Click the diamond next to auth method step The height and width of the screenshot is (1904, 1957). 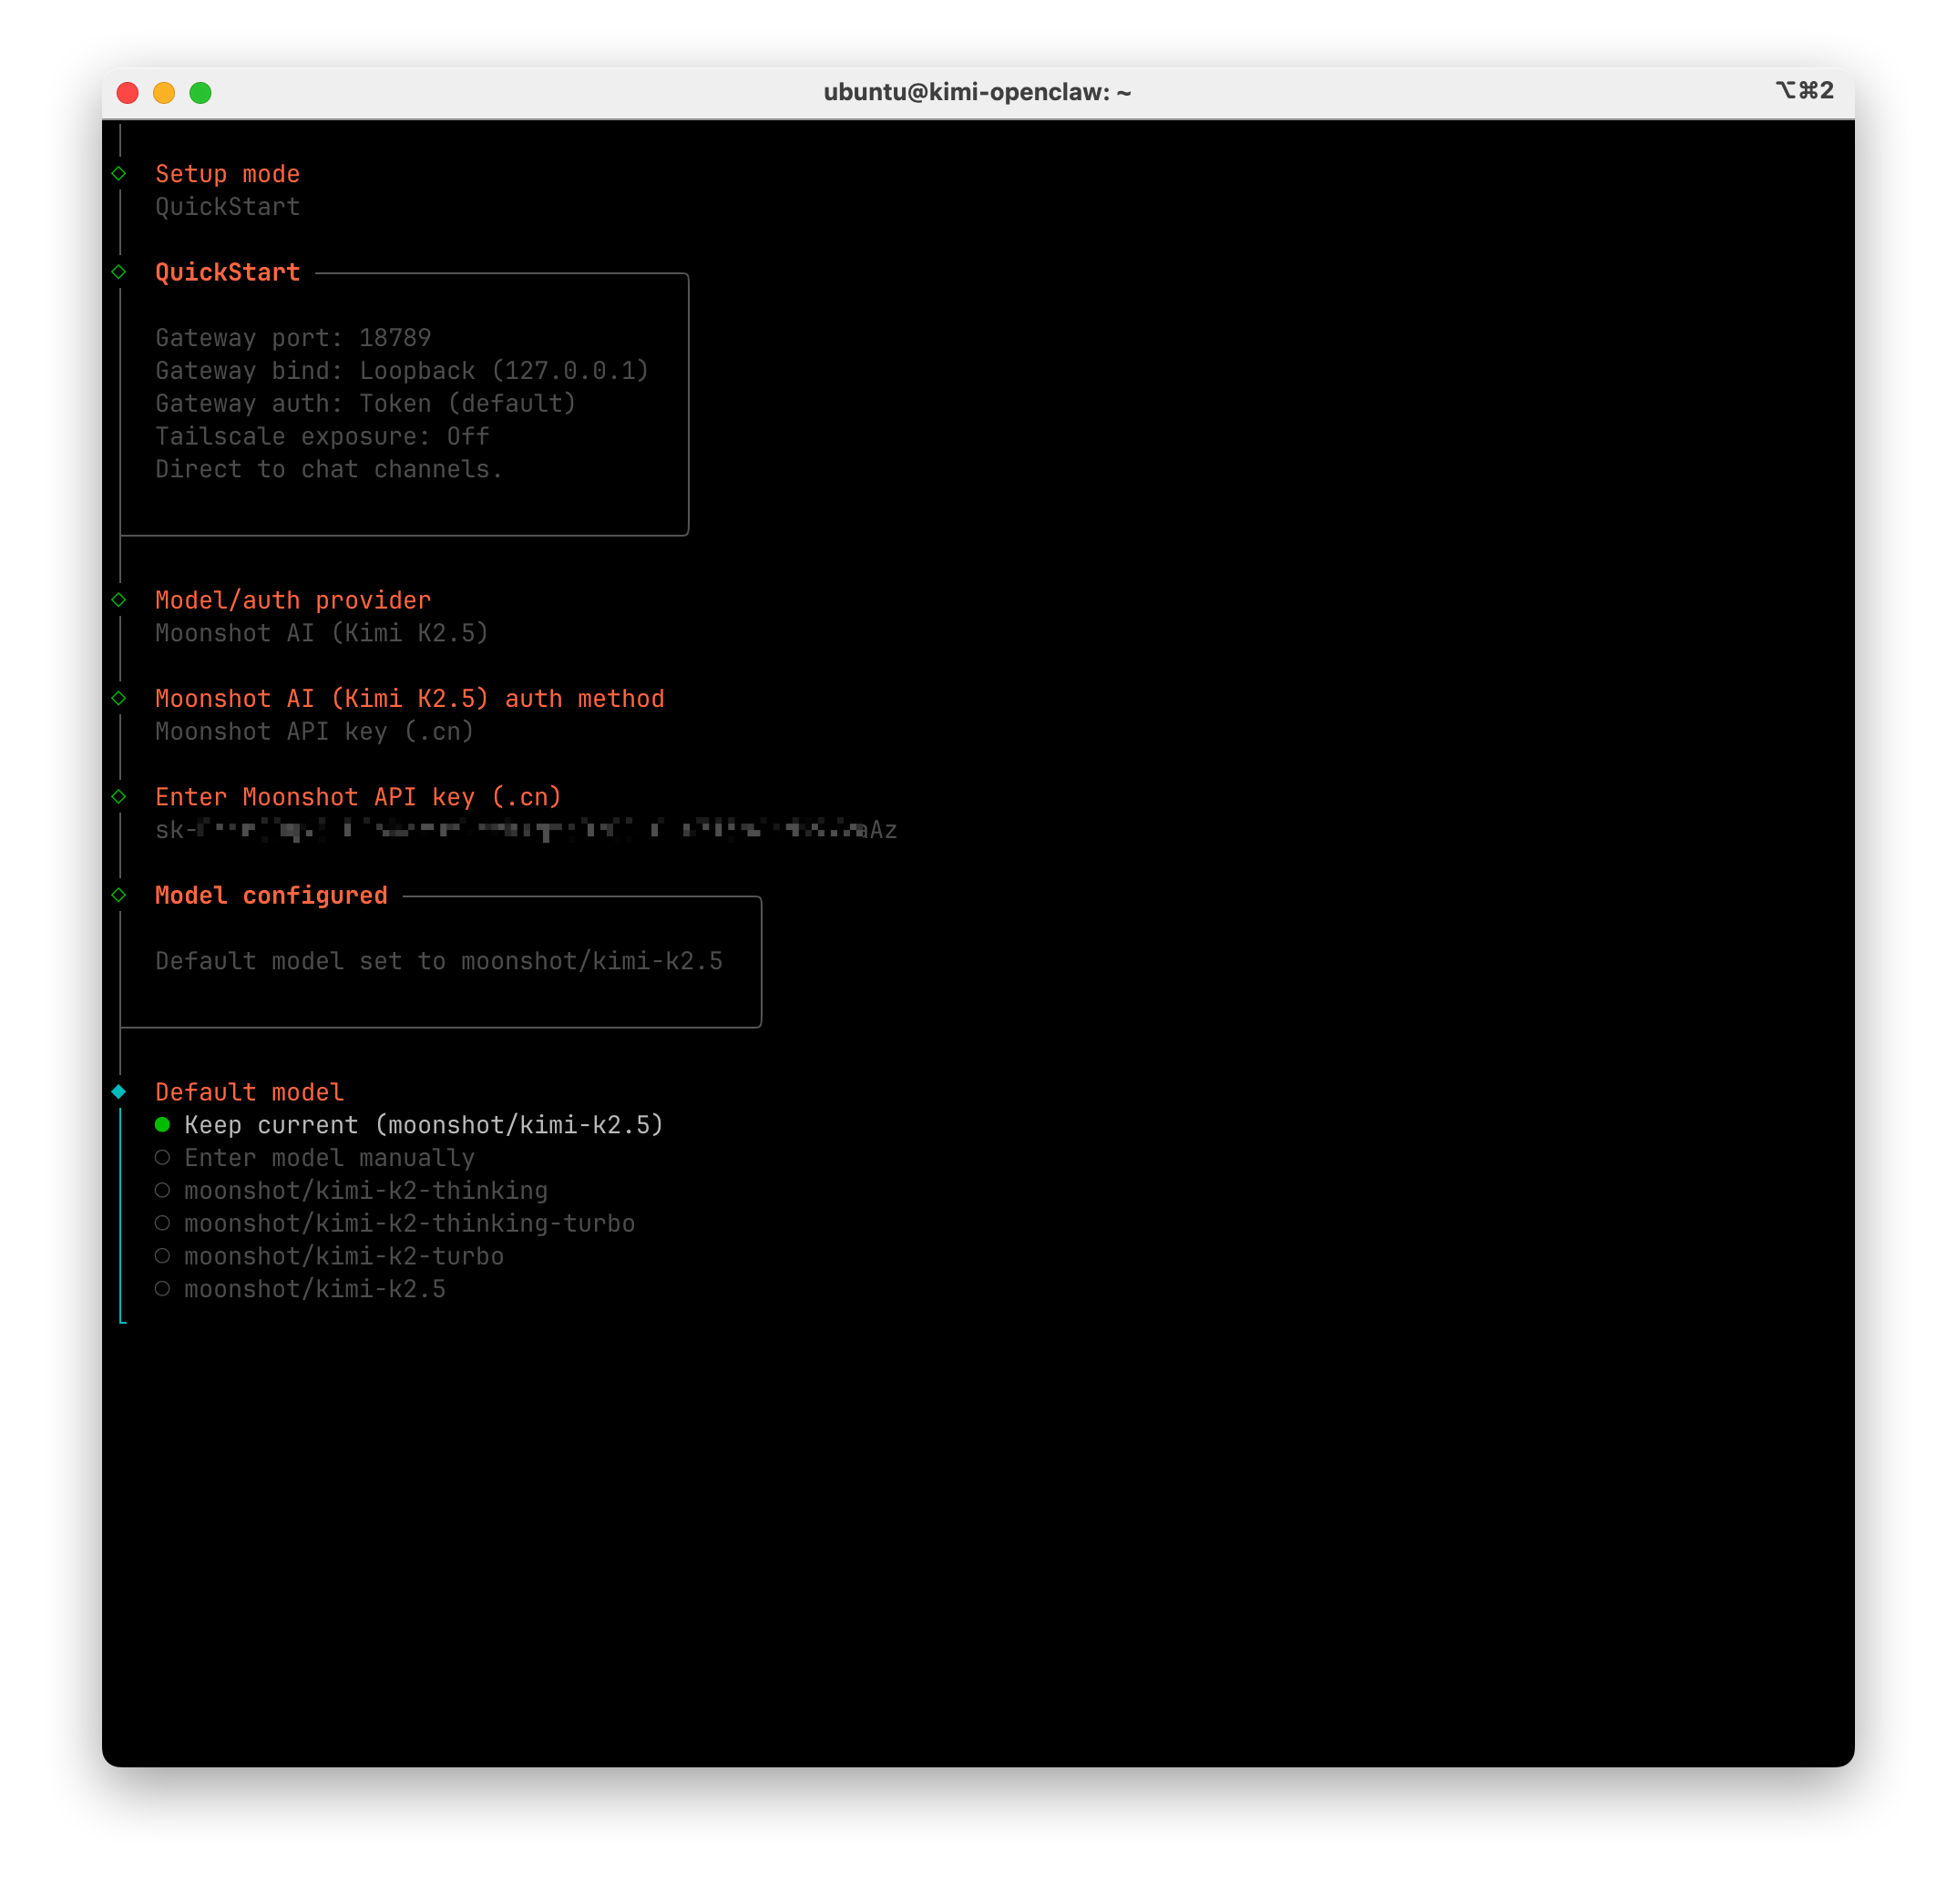pyautogui.click(x=118, y=698)
